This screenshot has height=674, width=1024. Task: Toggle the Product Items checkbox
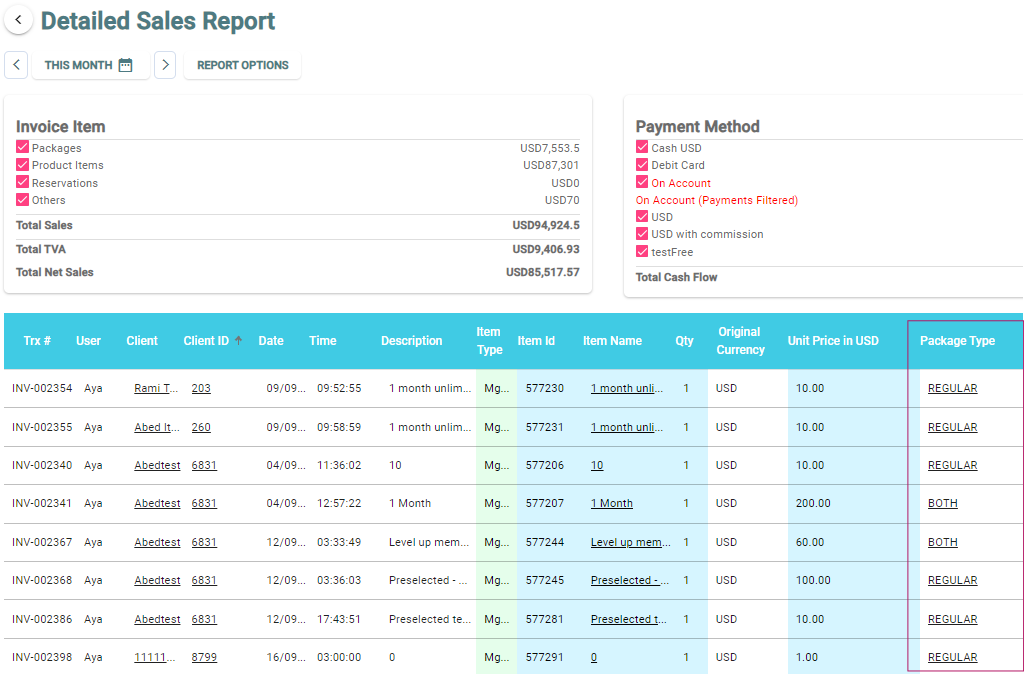pos(23,165)
